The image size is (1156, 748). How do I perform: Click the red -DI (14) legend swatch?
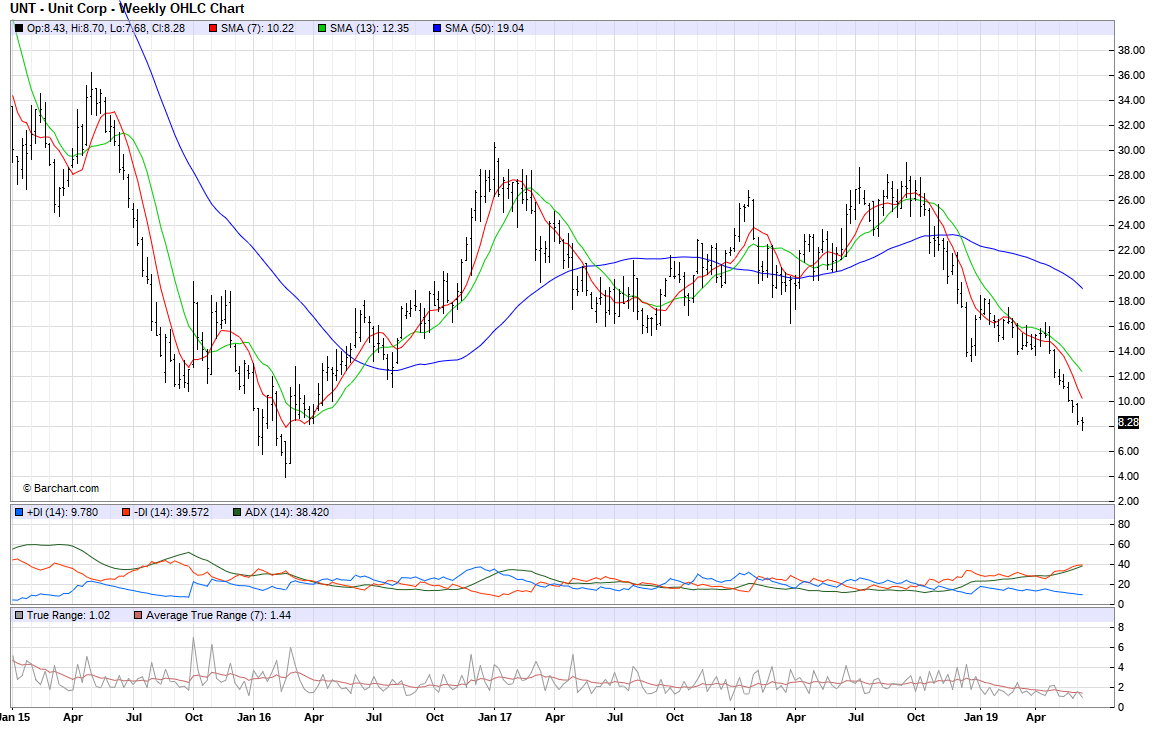point(125,512)
